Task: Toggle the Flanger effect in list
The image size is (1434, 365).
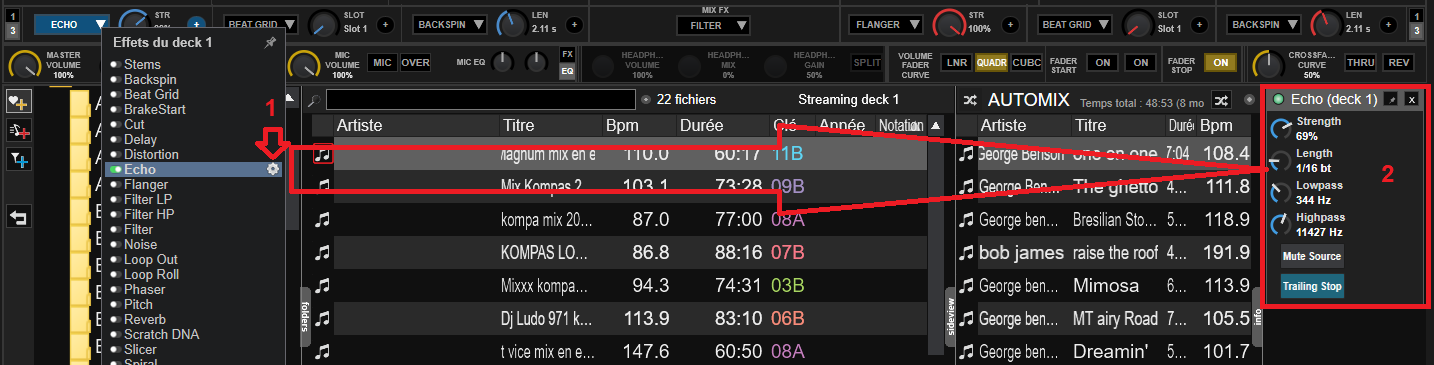Action: point(116,185)
